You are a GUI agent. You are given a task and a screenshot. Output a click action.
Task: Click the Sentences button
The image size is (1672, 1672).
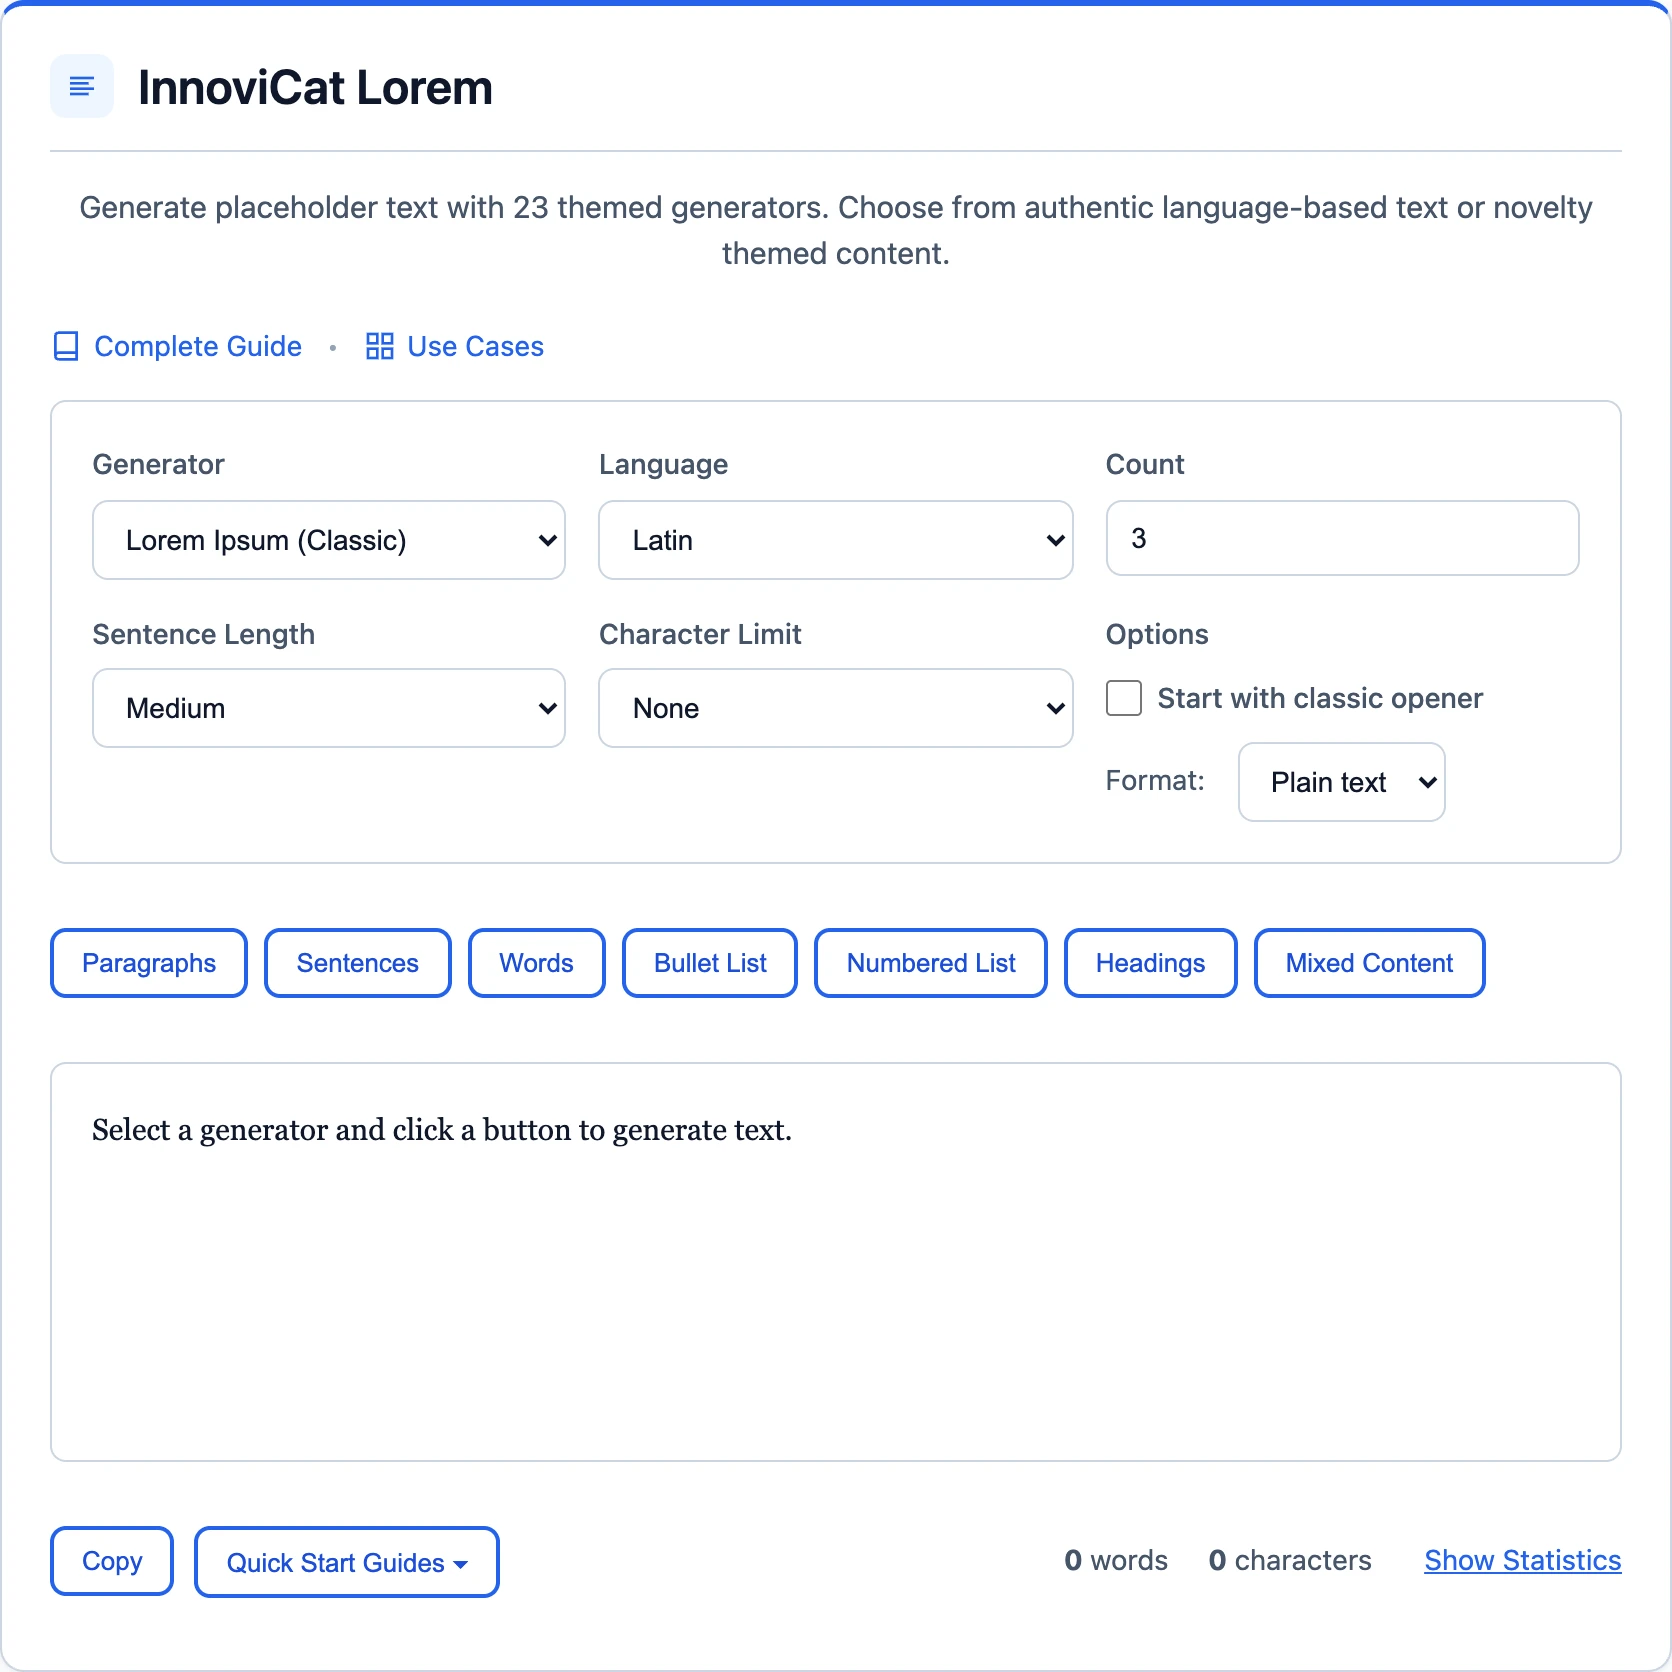[x=358, y=963]
